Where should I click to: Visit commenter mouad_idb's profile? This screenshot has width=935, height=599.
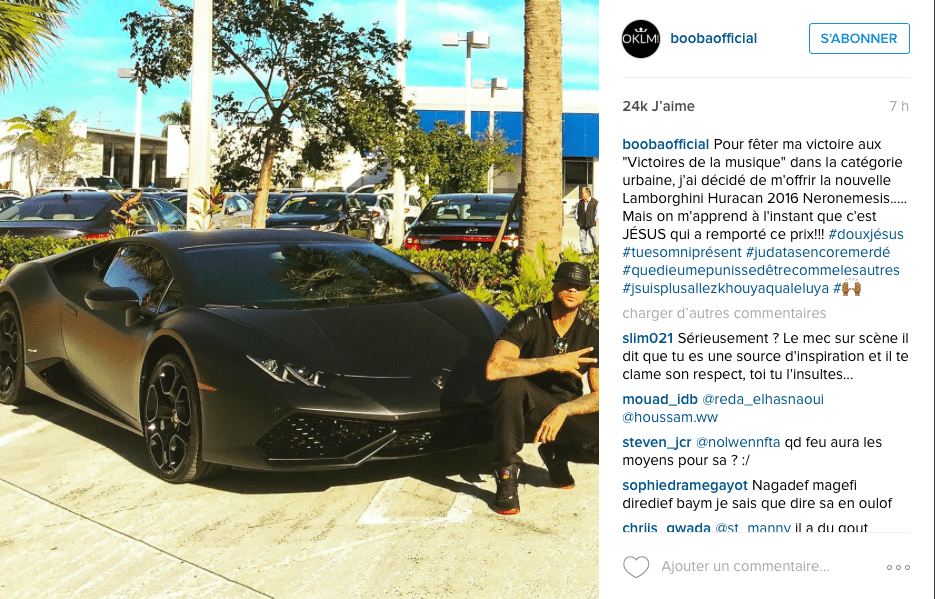(660, 399)
